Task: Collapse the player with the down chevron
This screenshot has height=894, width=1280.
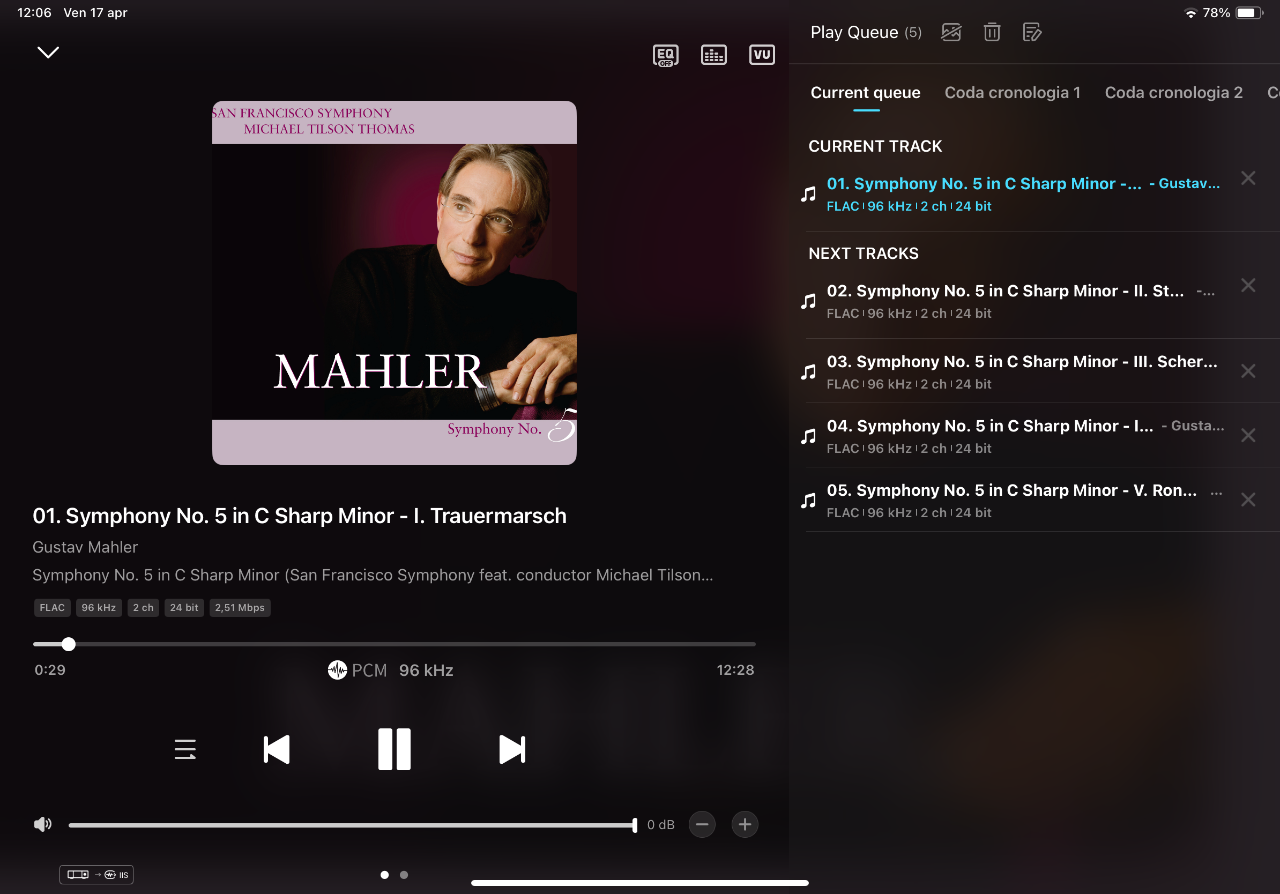Action: click(48, 52)
